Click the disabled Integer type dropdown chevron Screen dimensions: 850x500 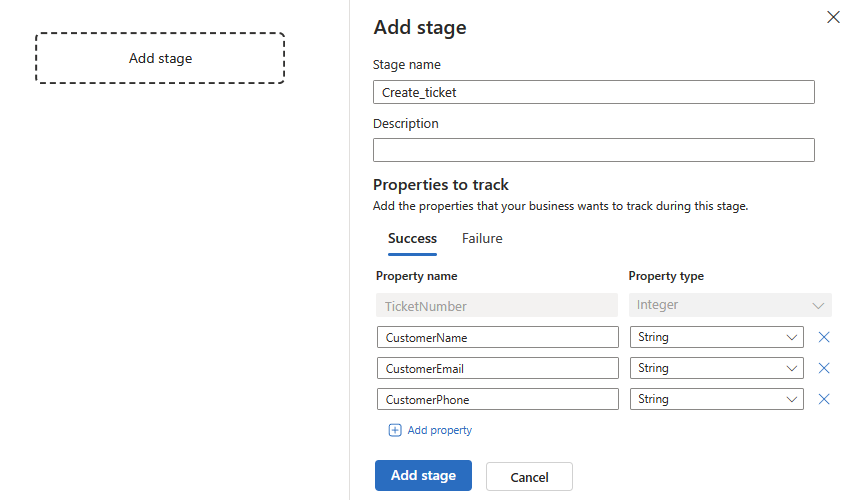(x=818, y=306)
